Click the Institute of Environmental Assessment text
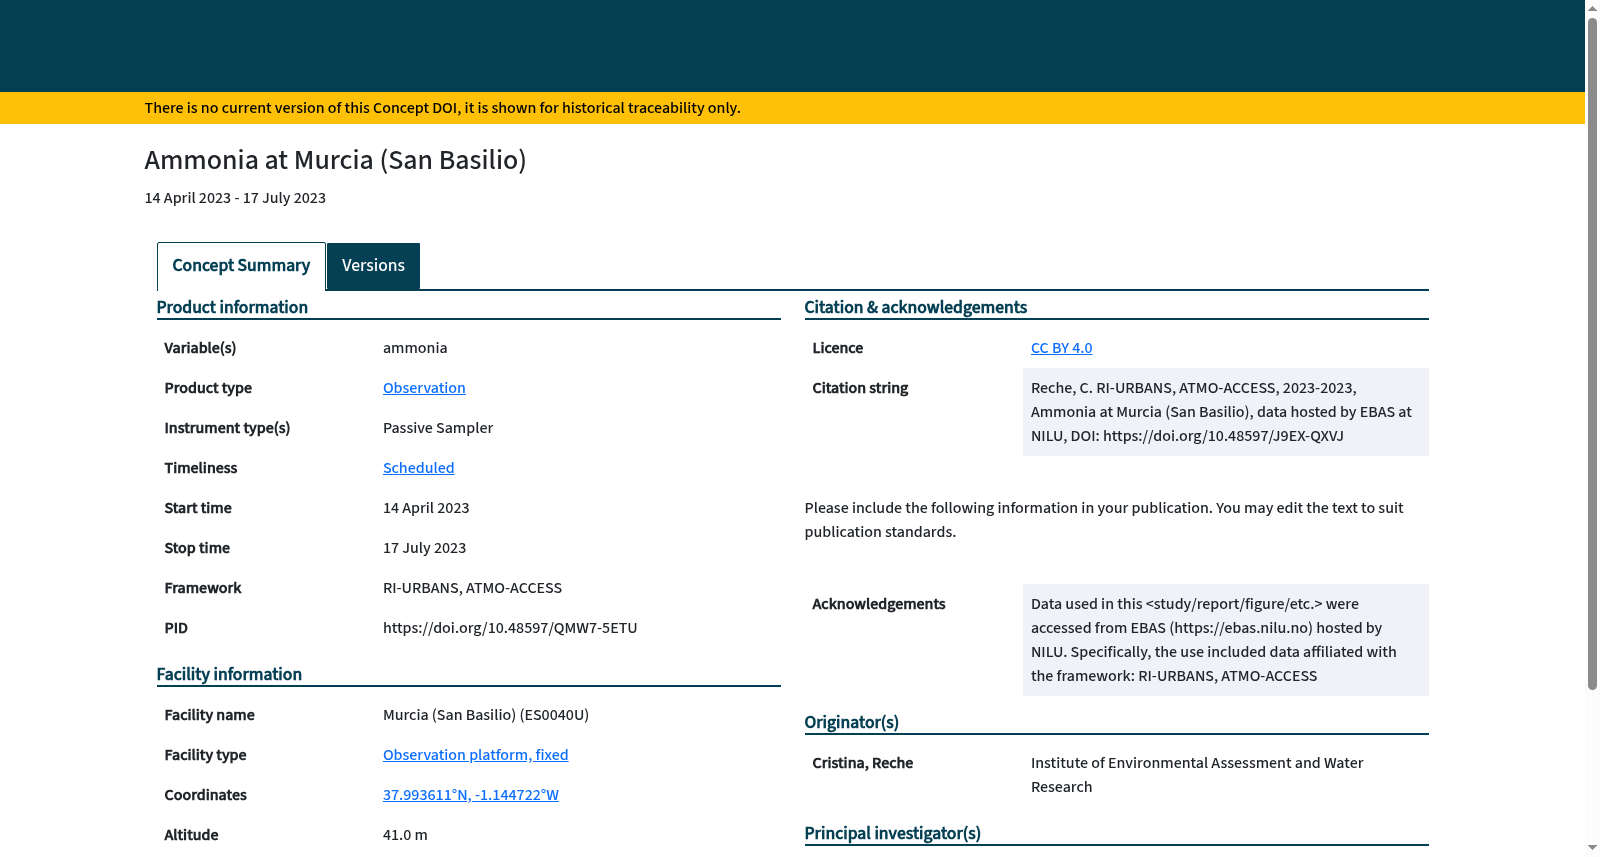Image resolution: width=1600 pixels, height=857 pixels. tap(1197, 775)
